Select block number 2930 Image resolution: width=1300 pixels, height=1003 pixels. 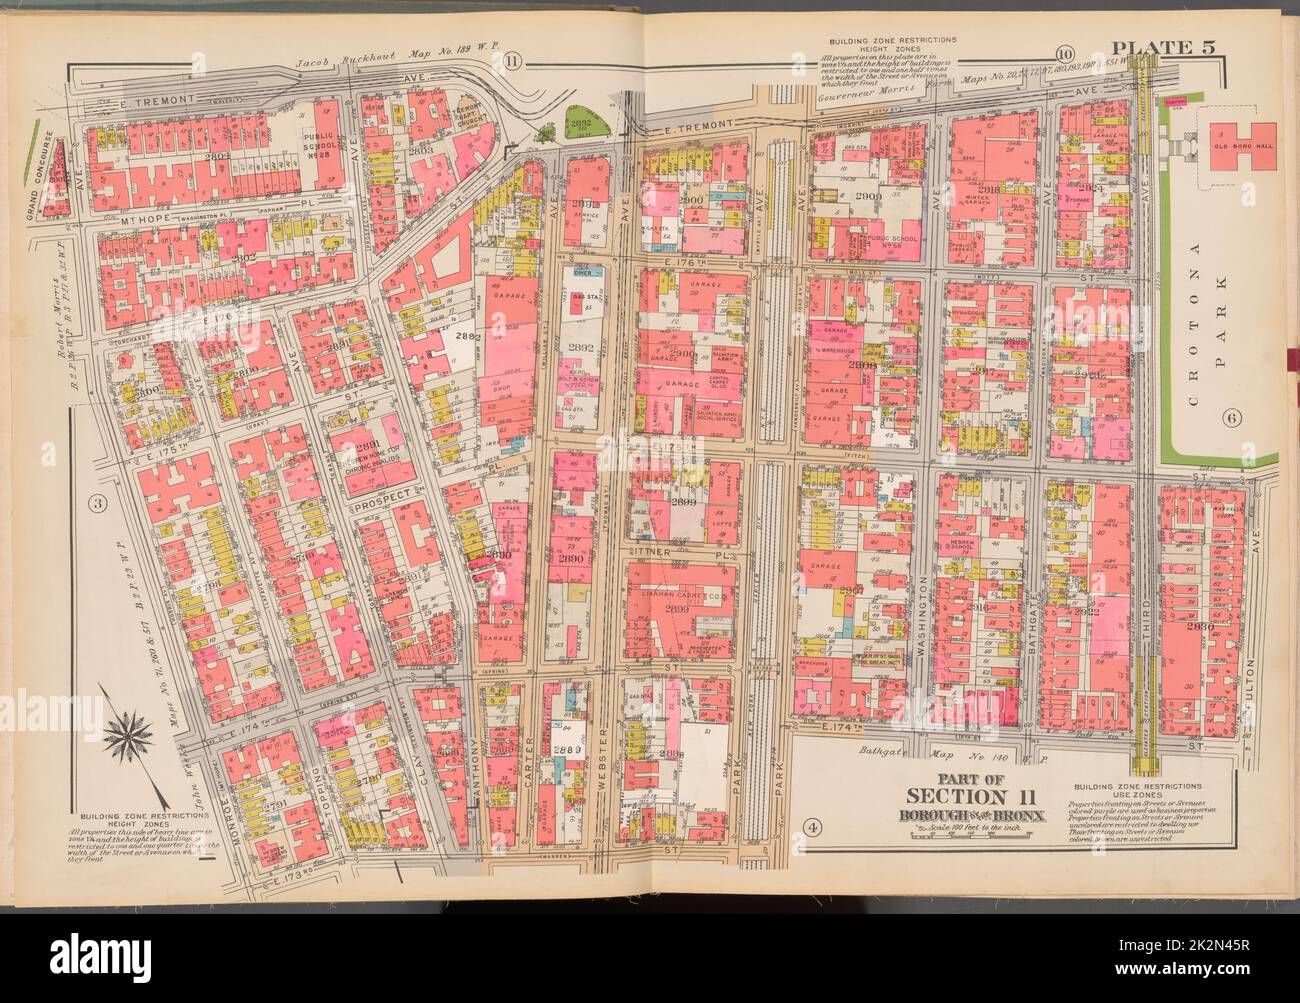click(x=1200, y=628)
